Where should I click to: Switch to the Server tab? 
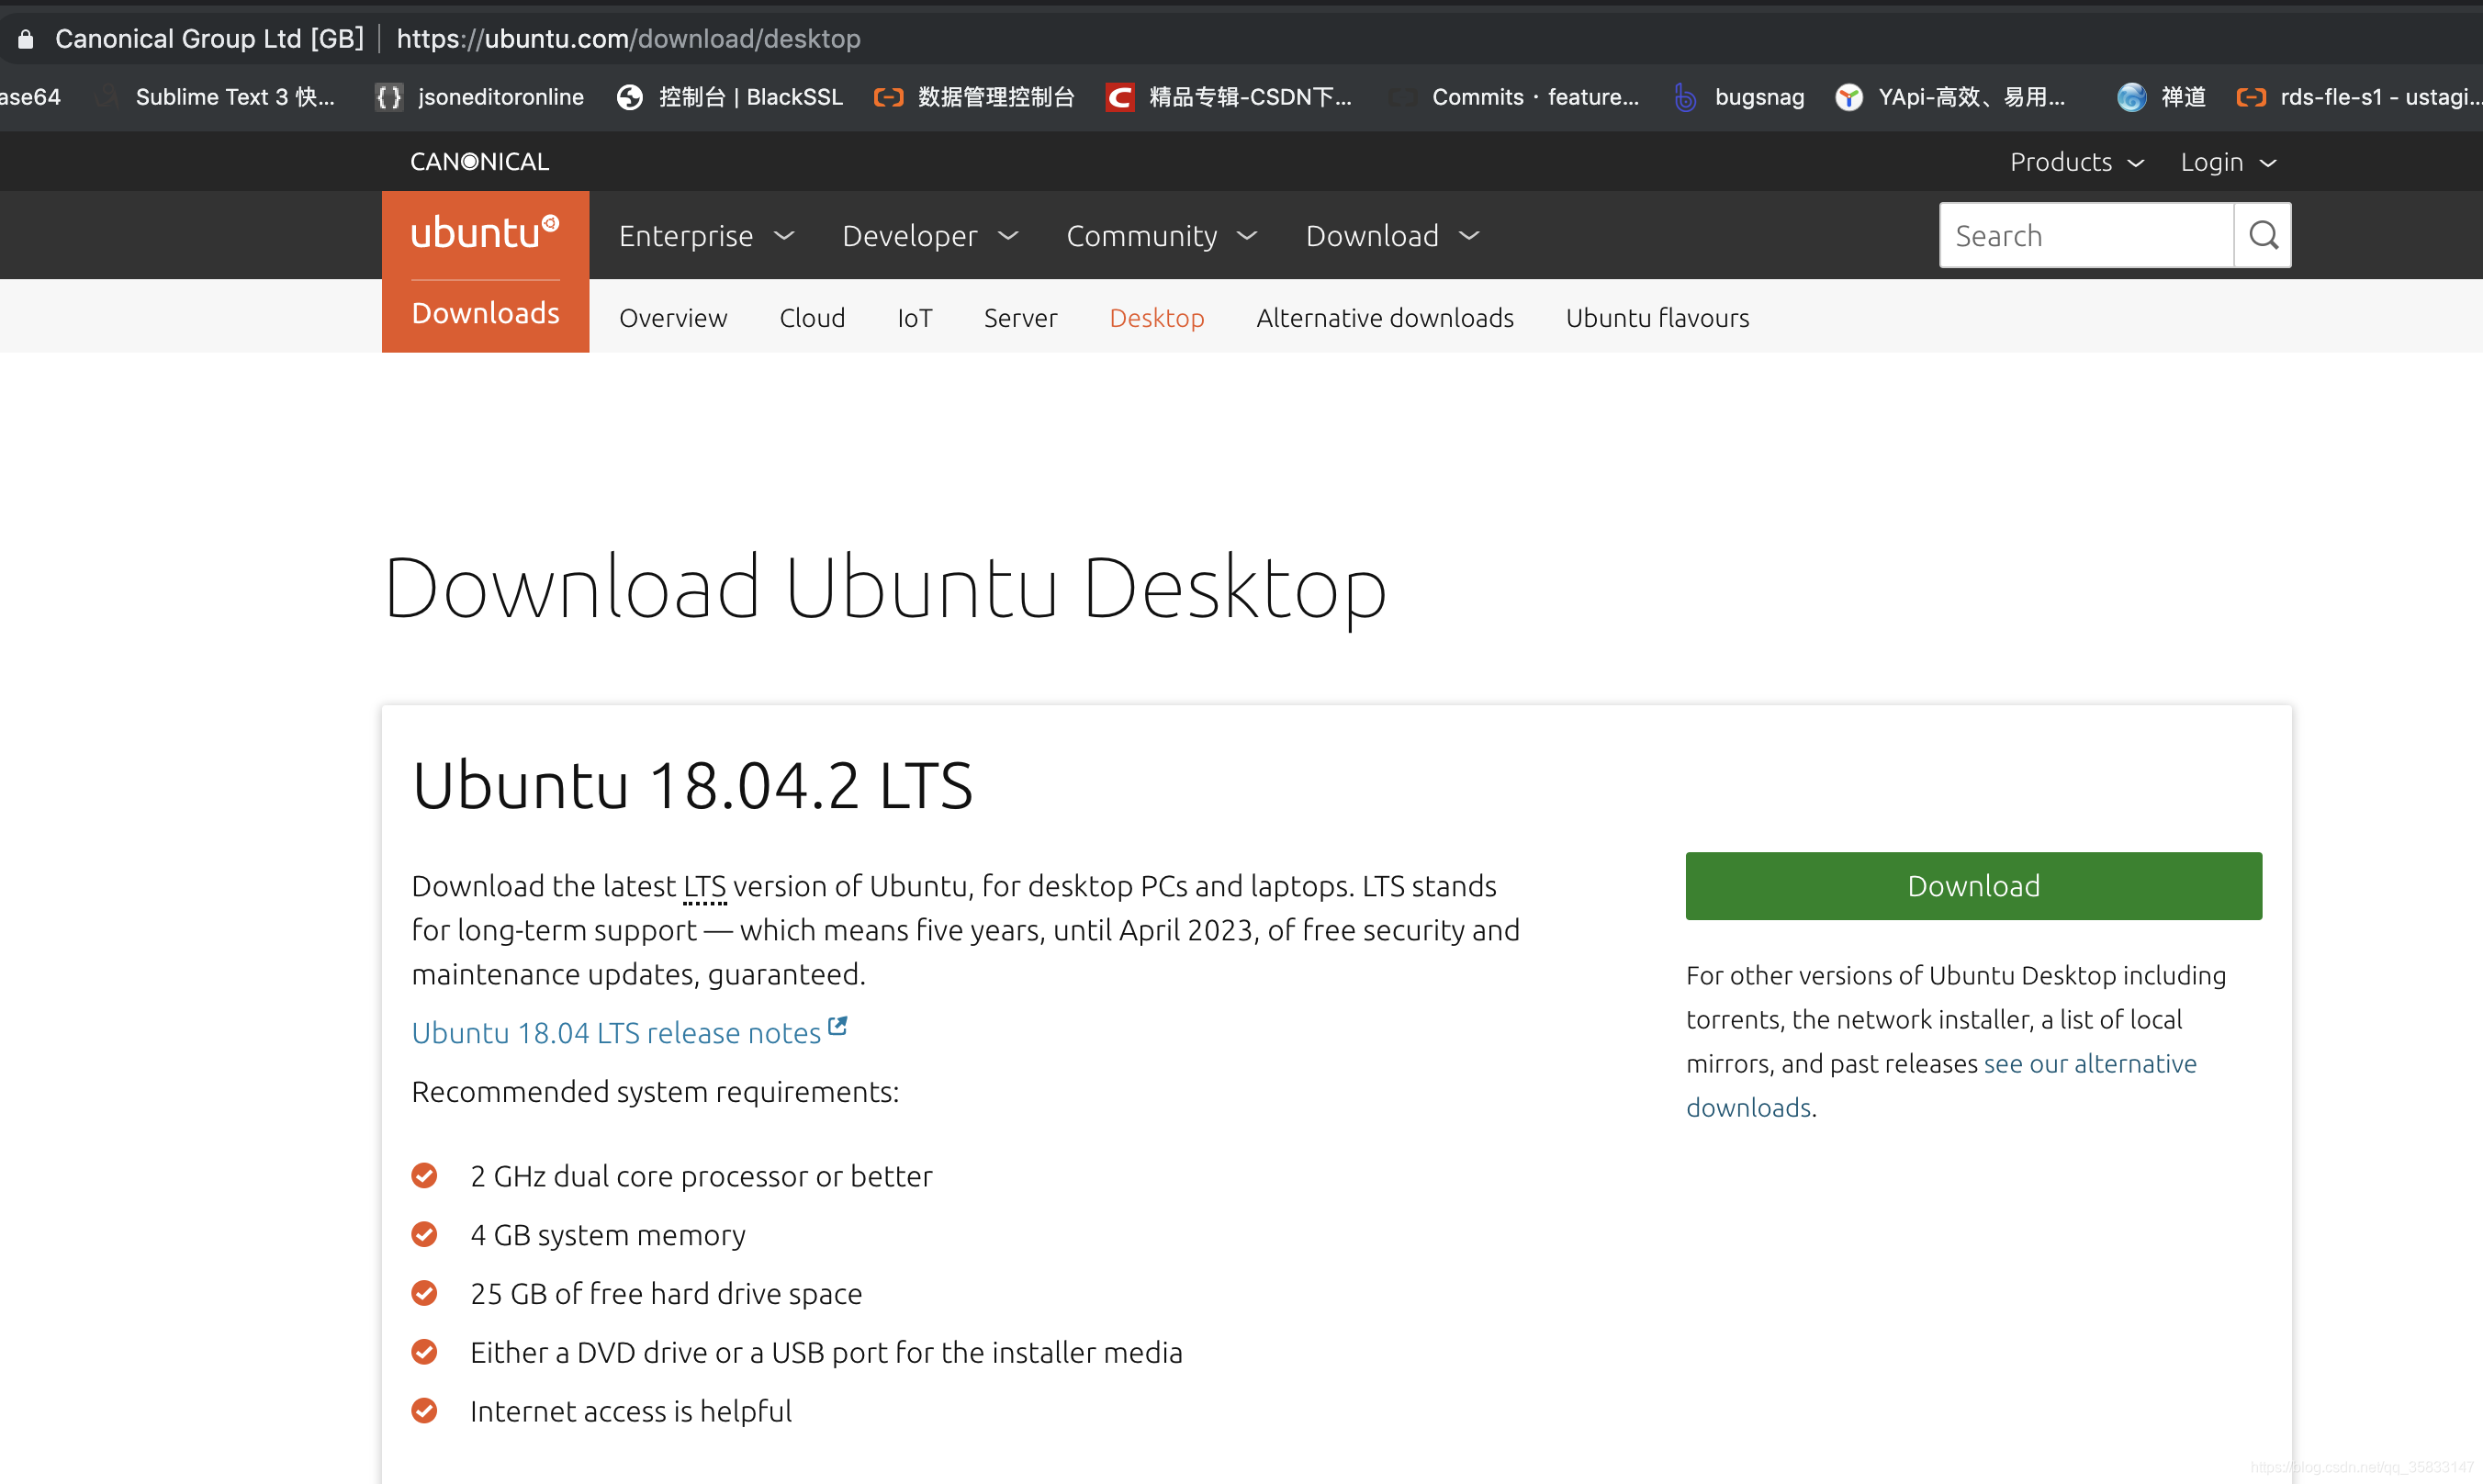pyautogui.click(x=1020, y=318)
